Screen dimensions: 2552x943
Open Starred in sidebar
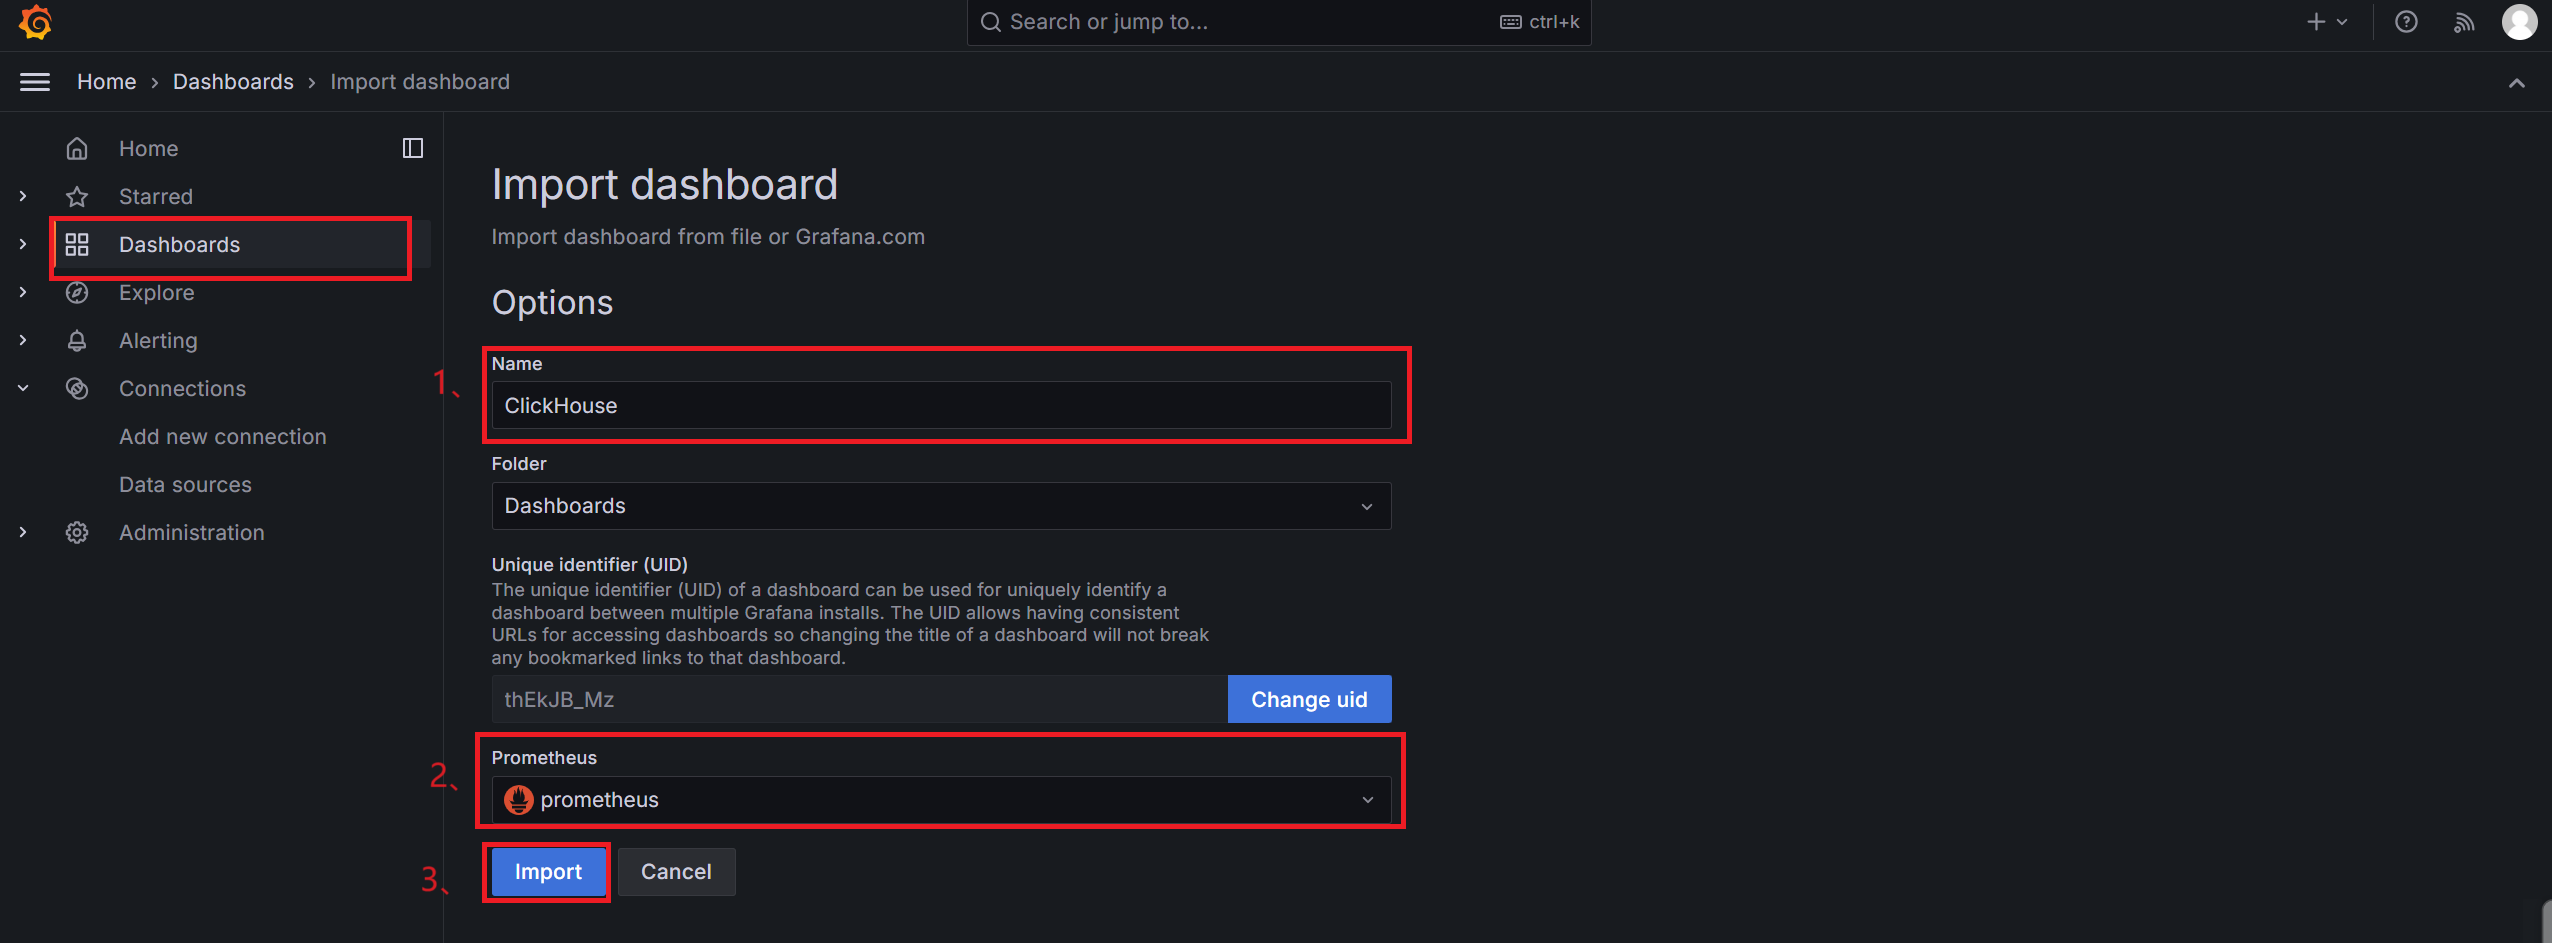tap(156, 197)
